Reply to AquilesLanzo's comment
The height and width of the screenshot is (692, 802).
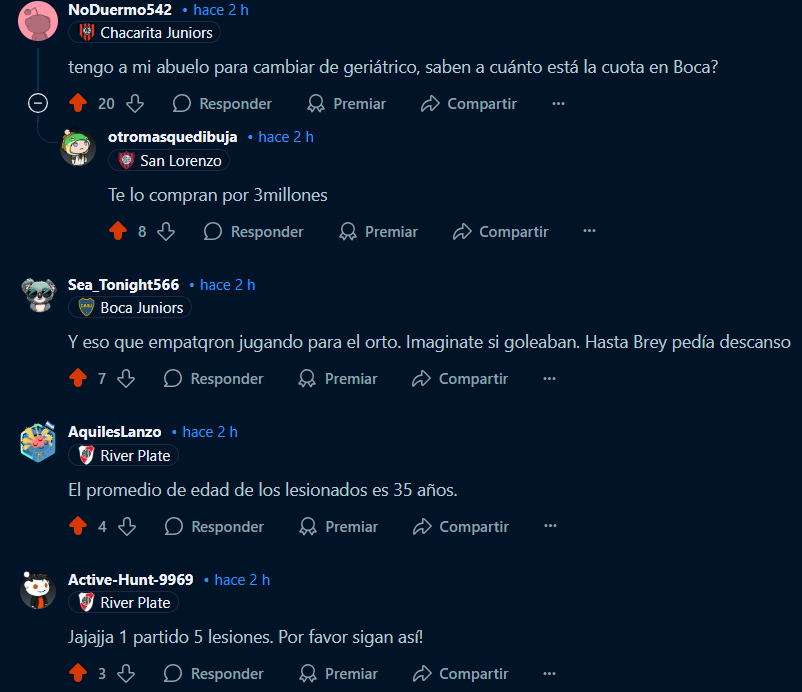214,526
